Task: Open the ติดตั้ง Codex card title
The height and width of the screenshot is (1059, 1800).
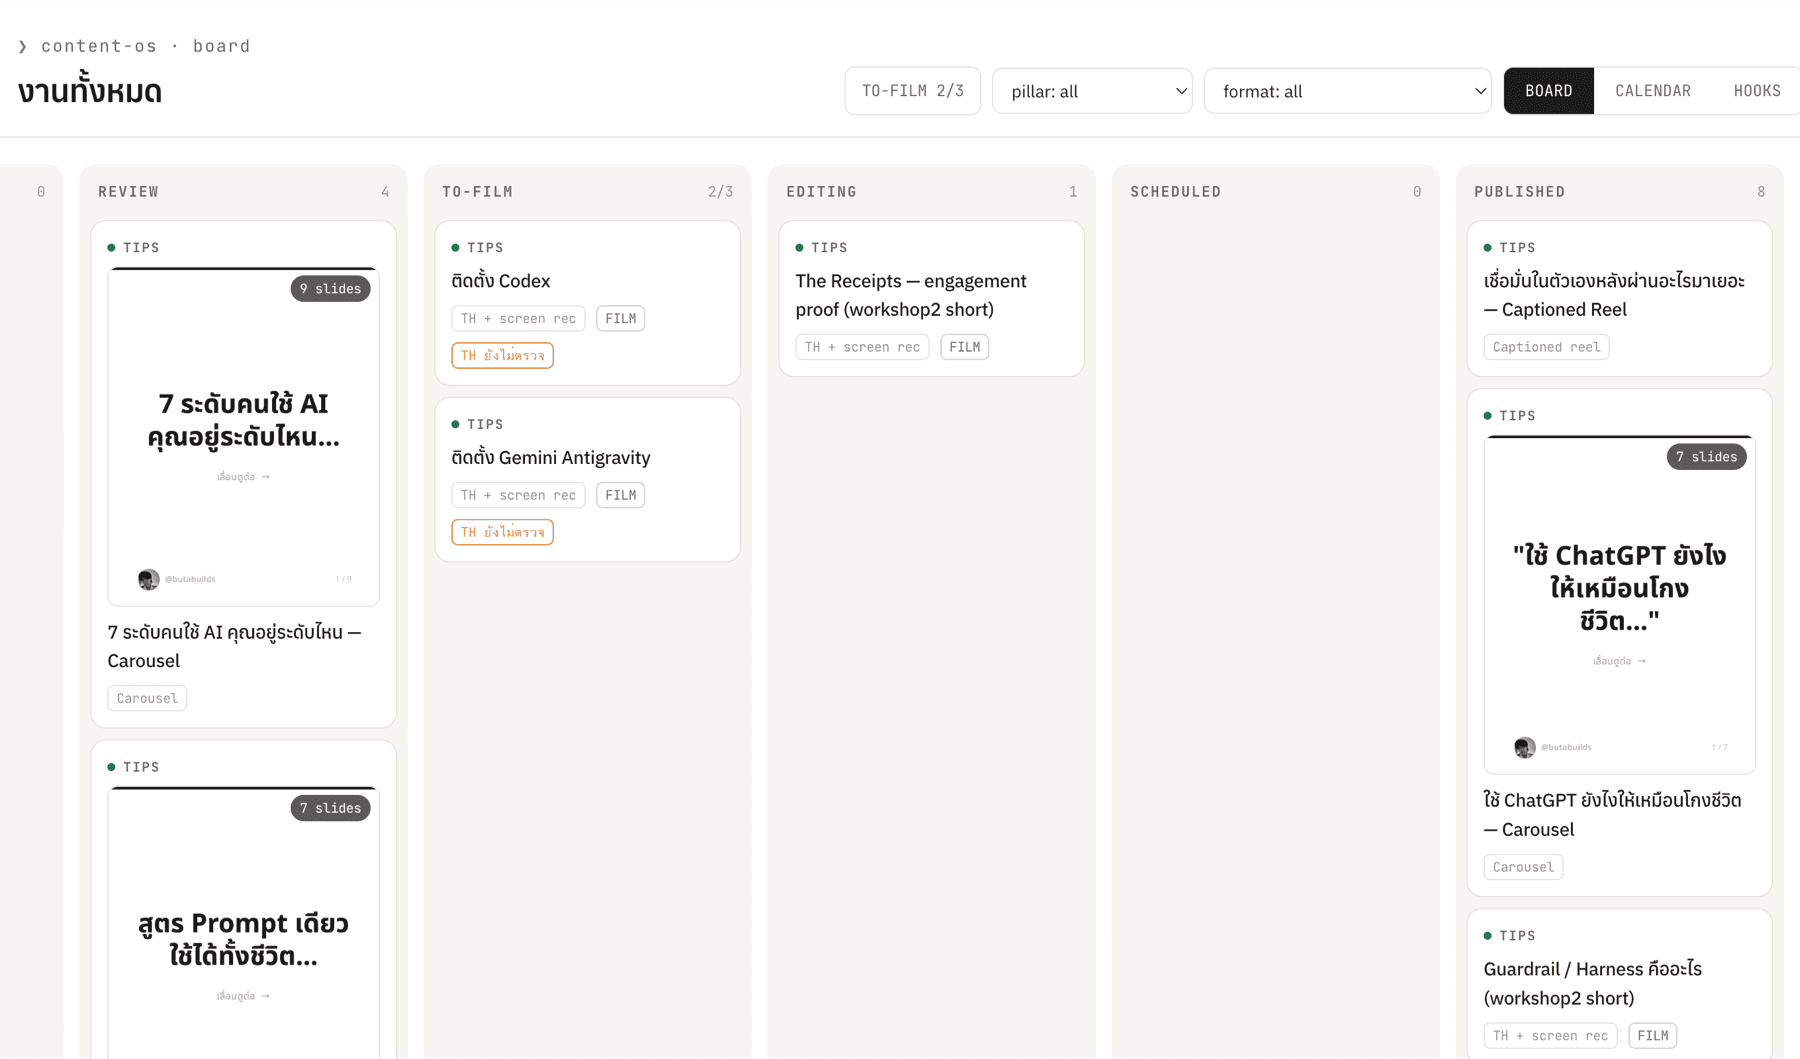Action: 501,281
